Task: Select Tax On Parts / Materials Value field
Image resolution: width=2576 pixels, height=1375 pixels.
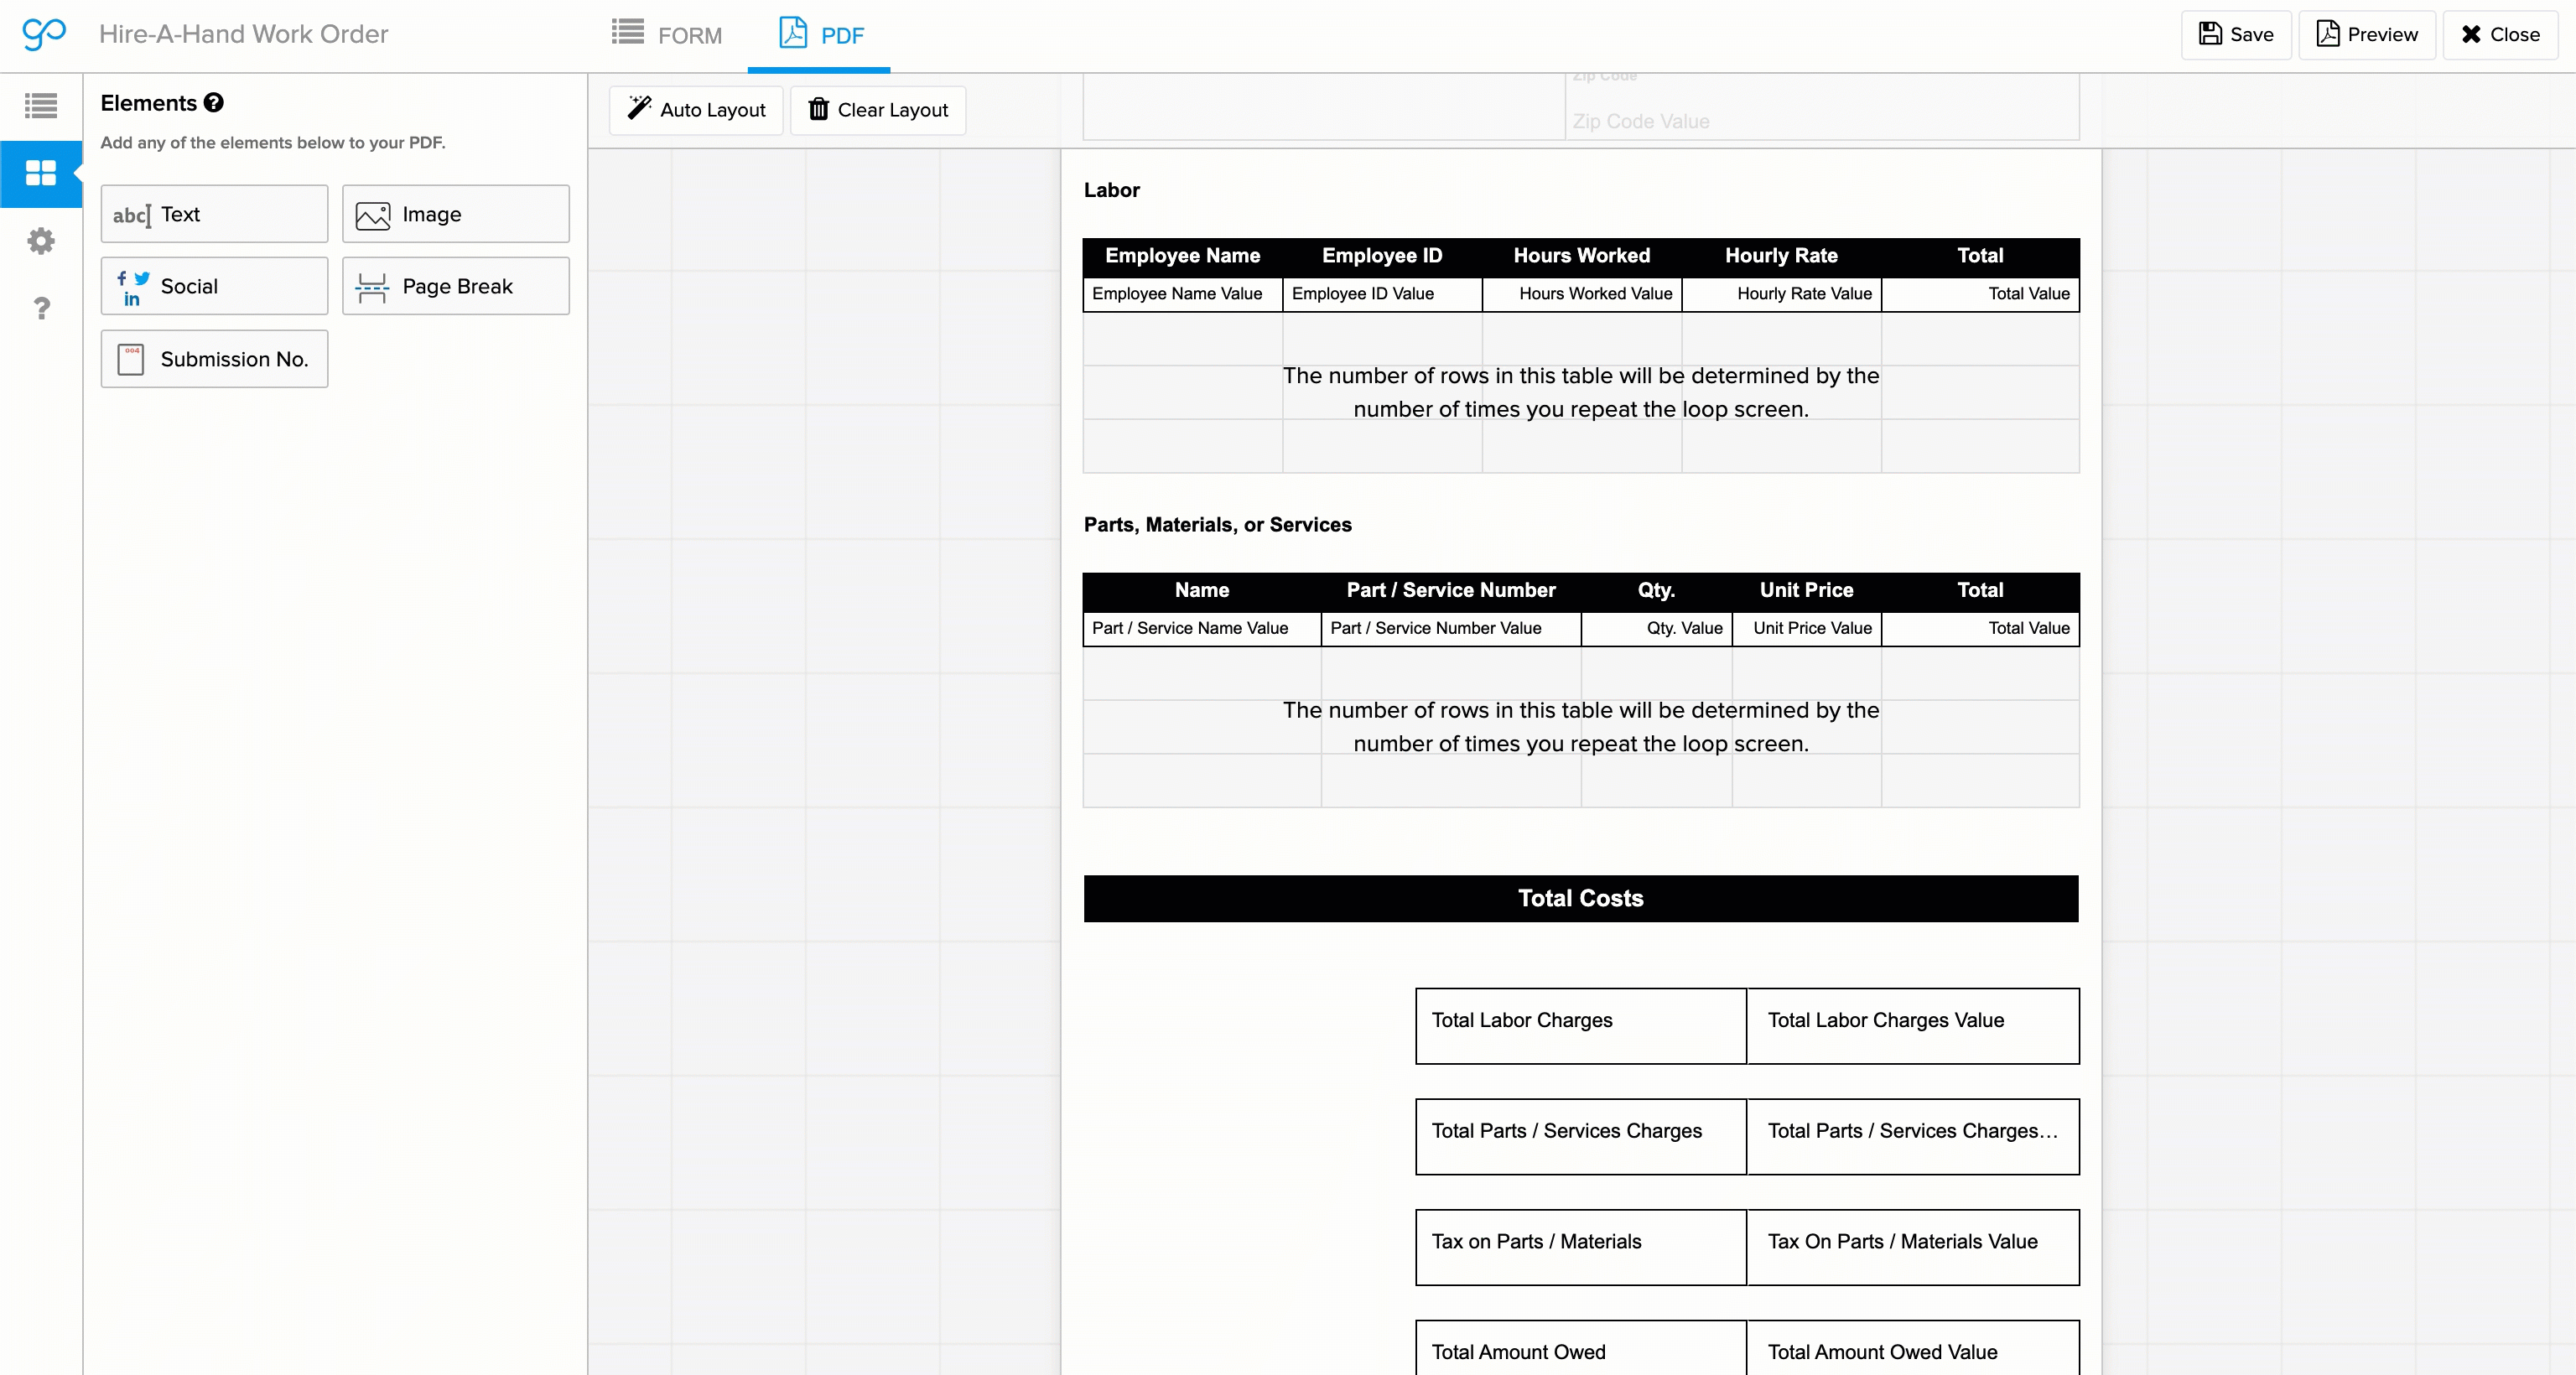Action: pyautogui.click(x=1913, y=1248)
